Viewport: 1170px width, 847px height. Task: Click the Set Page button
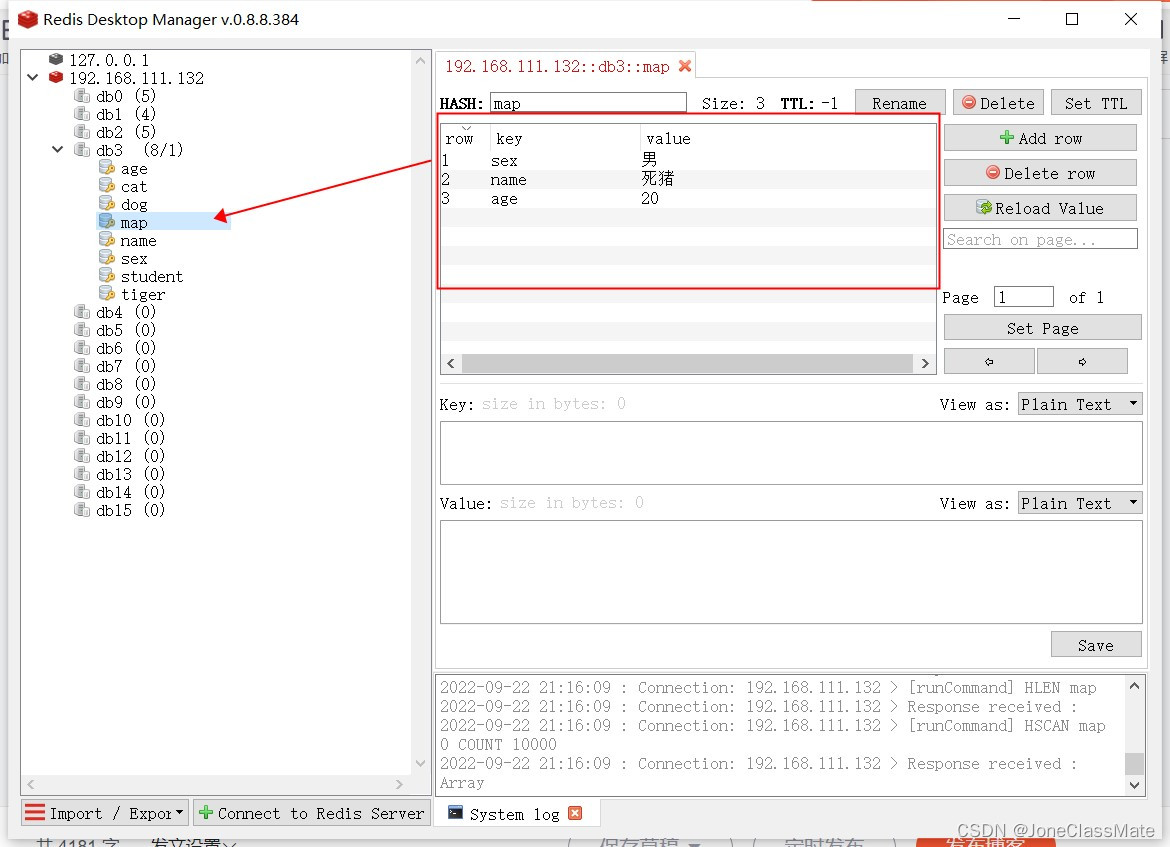click(x=1042, y=328)
